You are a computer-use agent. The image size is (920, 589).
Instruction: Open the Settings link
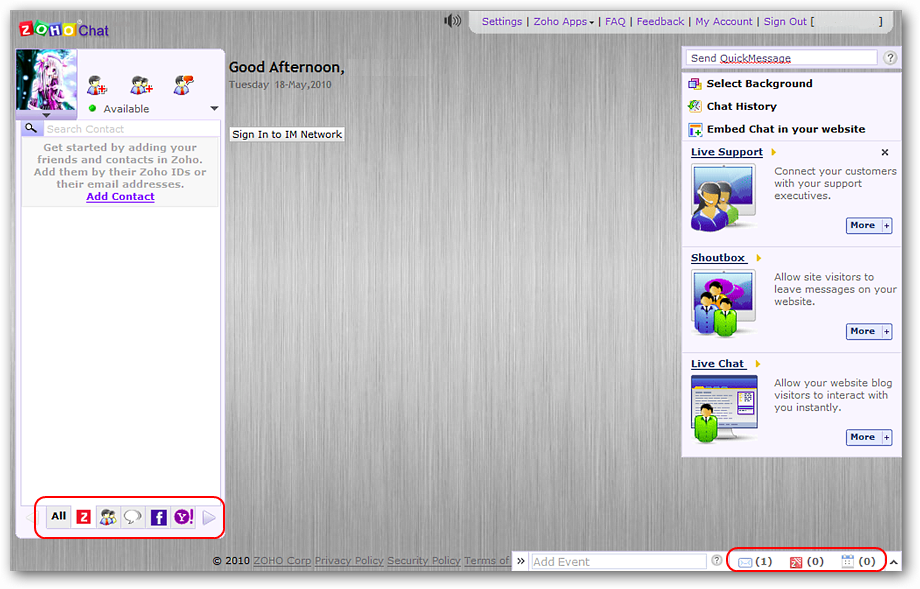pyautogui.click(x=502, y=22)
